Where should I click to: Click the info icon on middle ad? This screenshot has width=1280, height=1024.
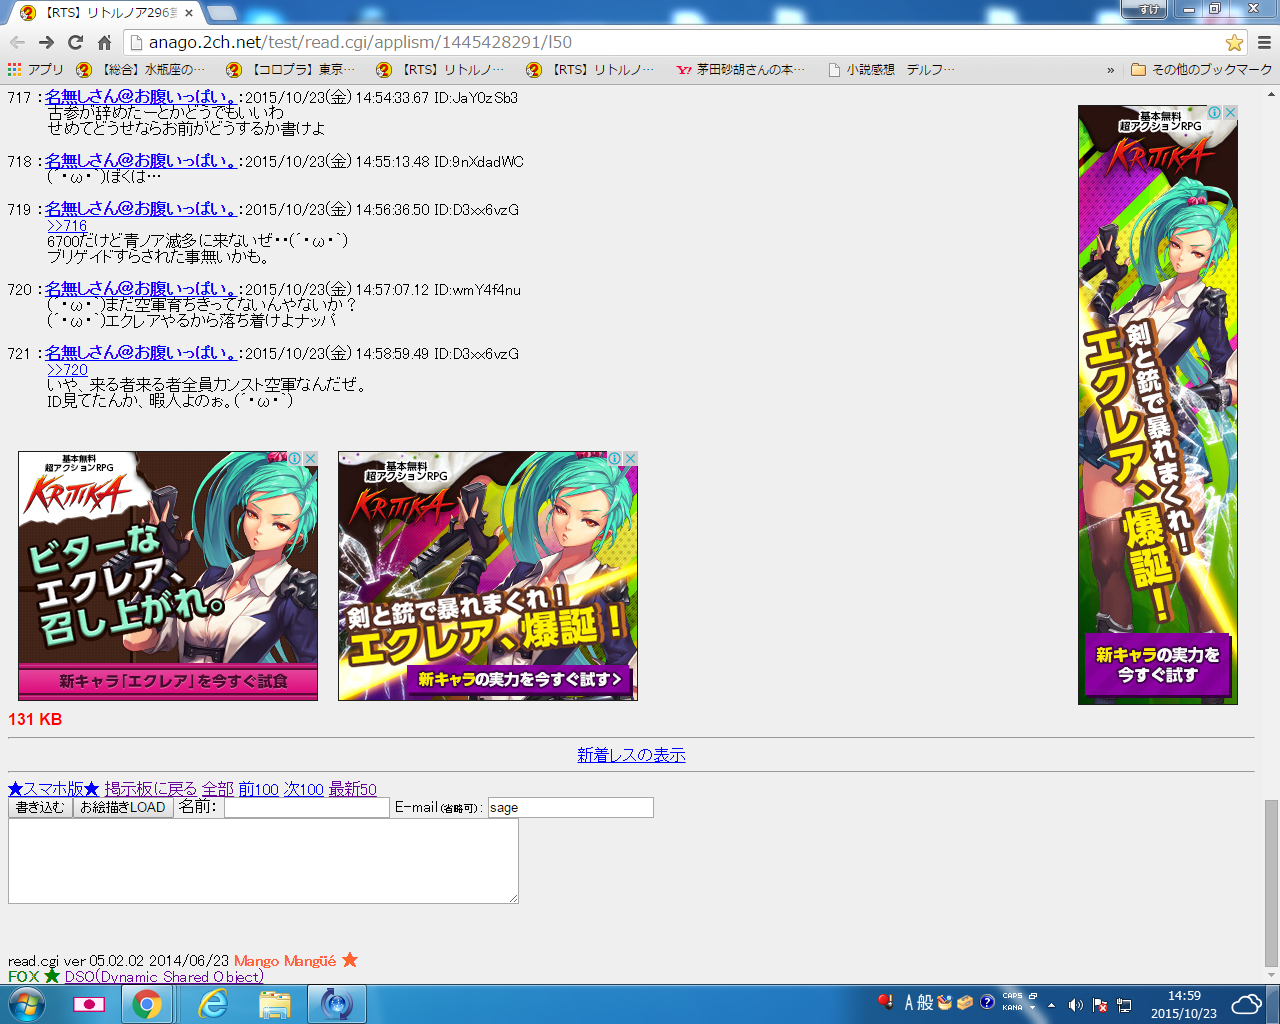tap(615, 458)
